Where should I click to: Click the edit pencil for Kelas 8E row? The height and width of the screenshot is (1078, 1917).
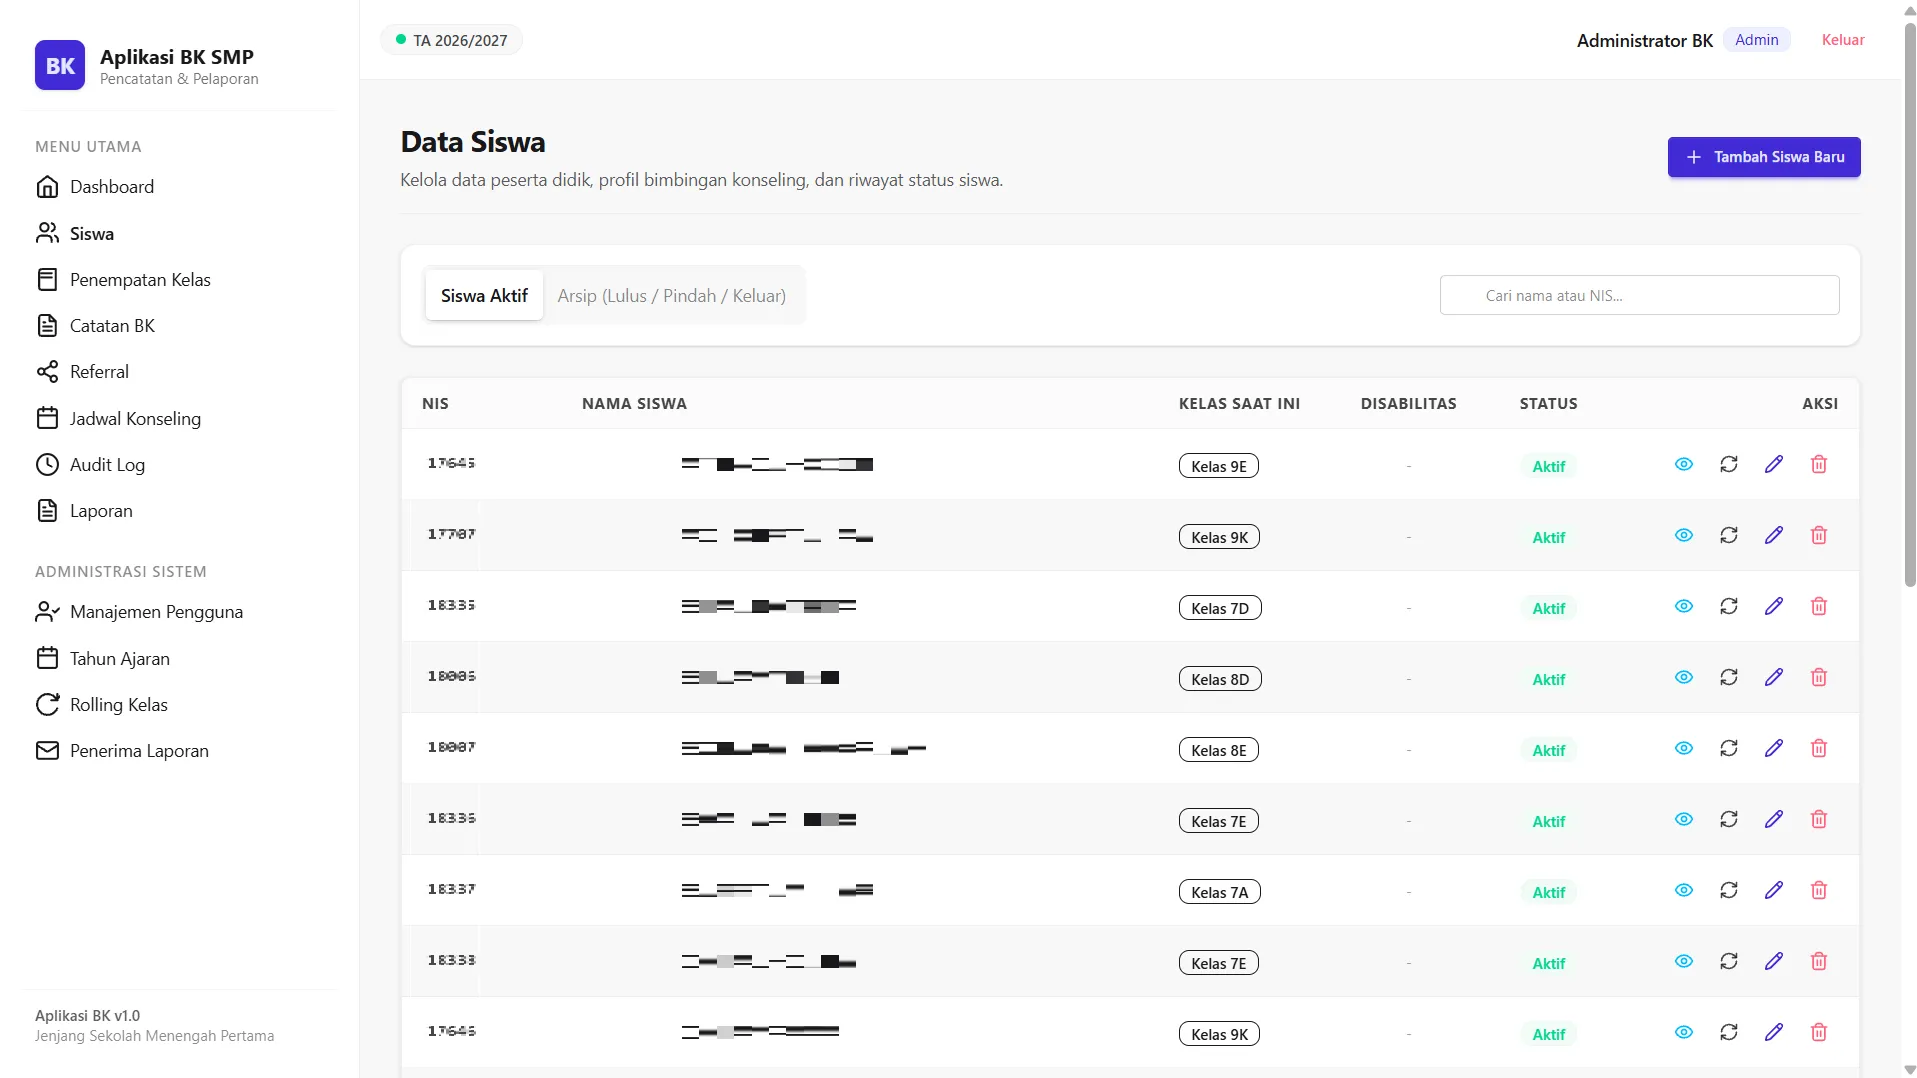pyautogui.click(x=1774, y=748)
